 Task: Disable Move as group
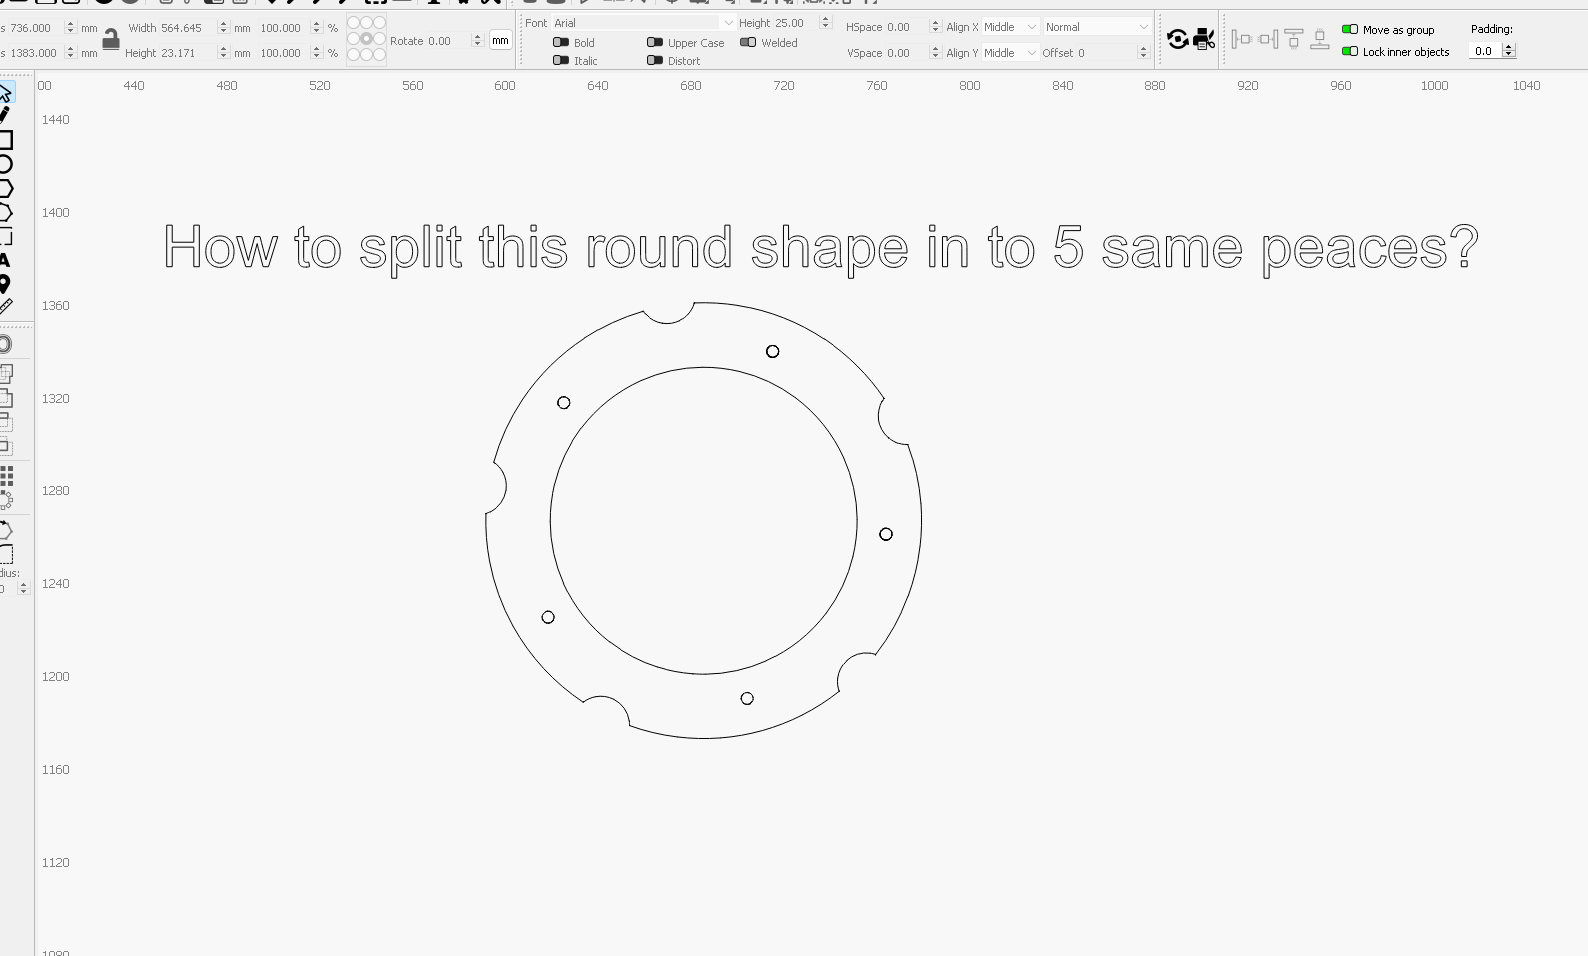(x=1350, y=30)
